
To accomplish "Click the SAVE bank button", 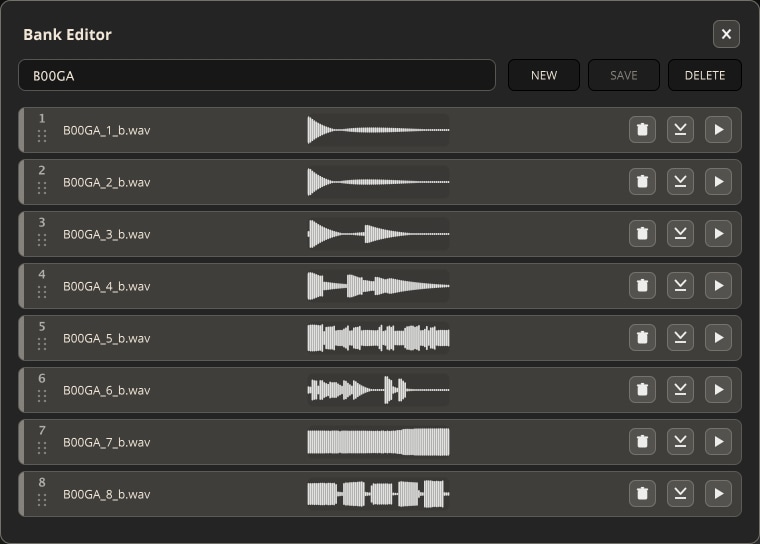I will [624, 75].
